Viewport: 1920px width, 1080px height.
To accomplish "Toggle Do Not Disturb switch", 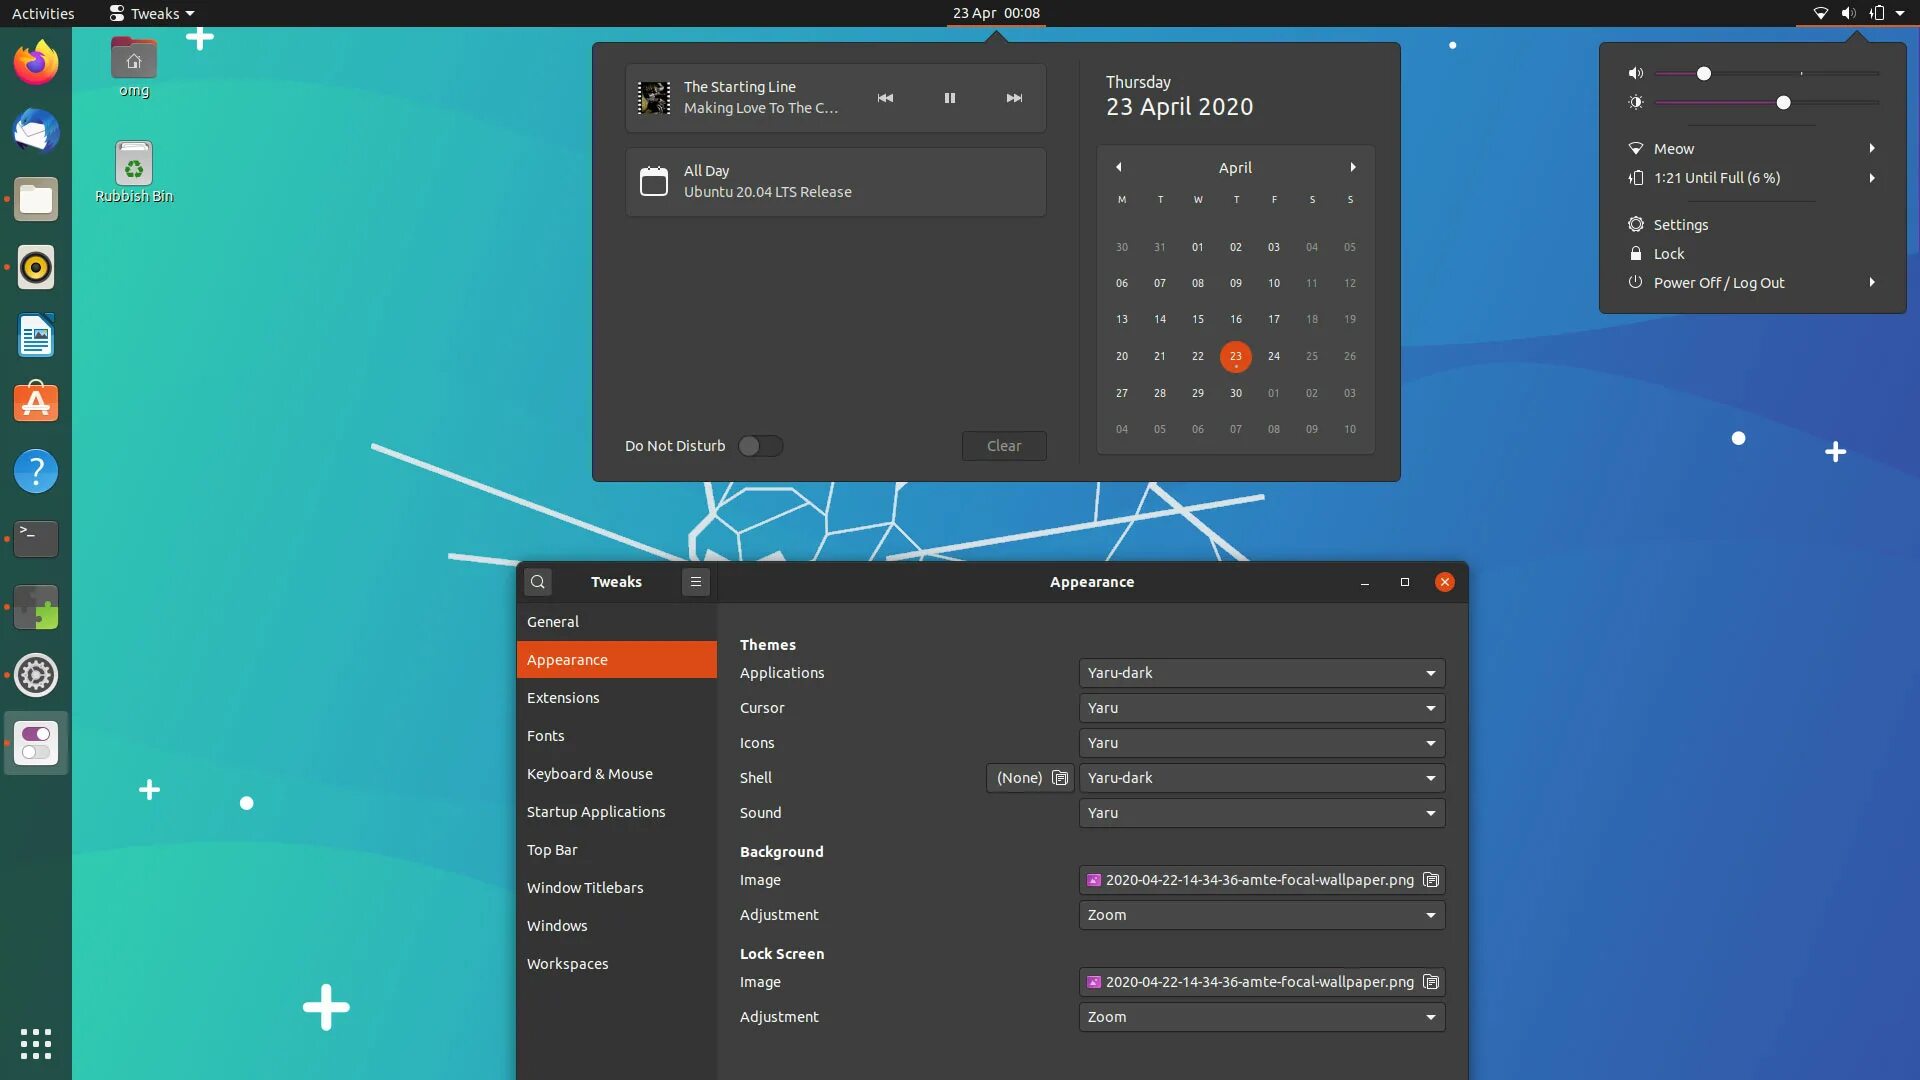I will (760, 446).
